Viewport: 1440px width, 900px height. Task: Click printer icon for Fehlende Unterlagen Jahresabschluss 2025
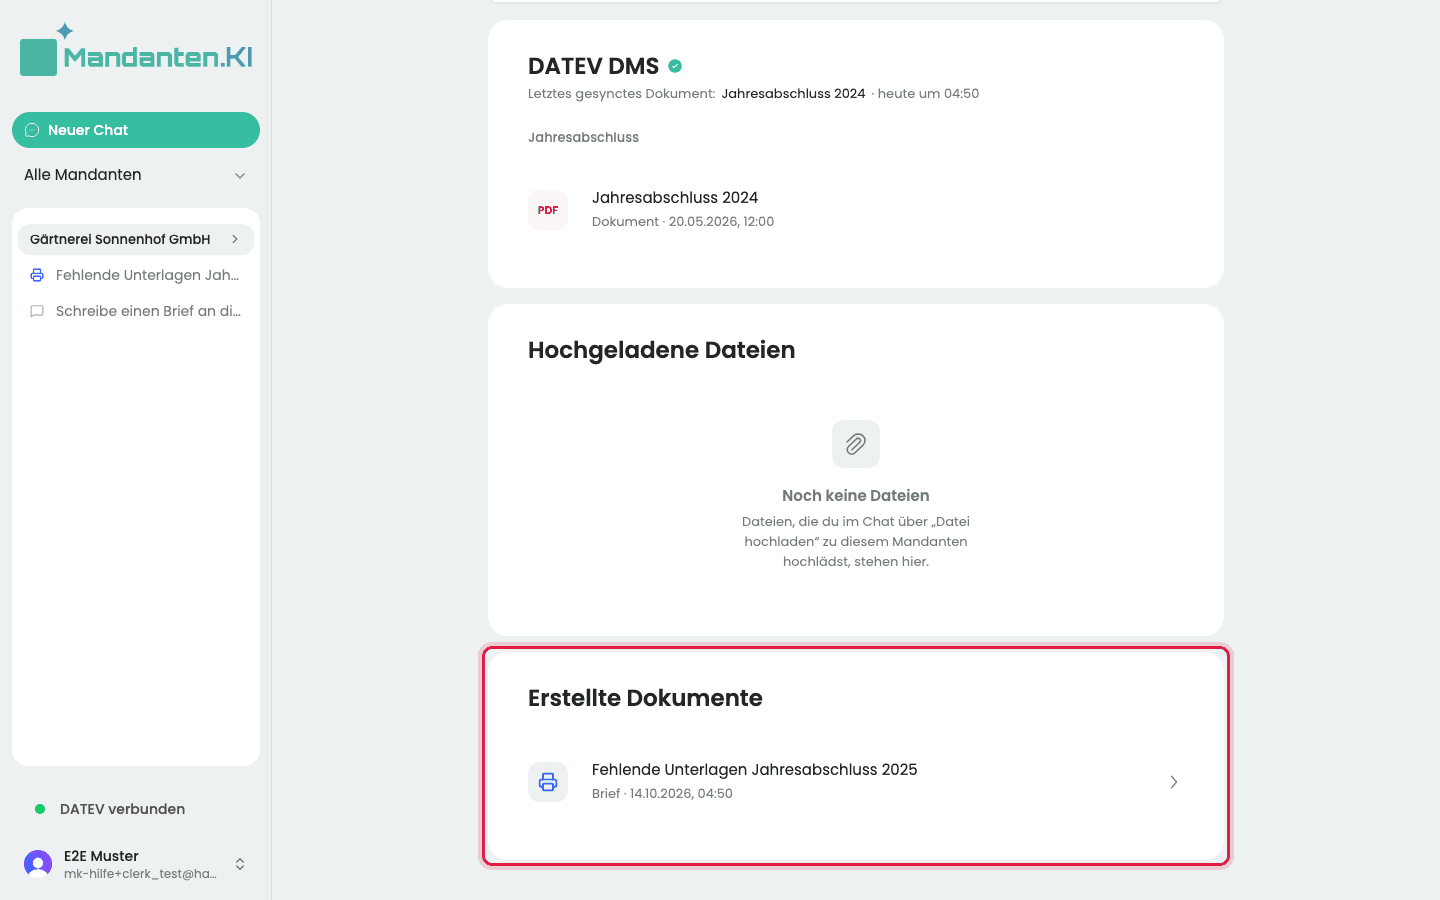pos(548,782)
